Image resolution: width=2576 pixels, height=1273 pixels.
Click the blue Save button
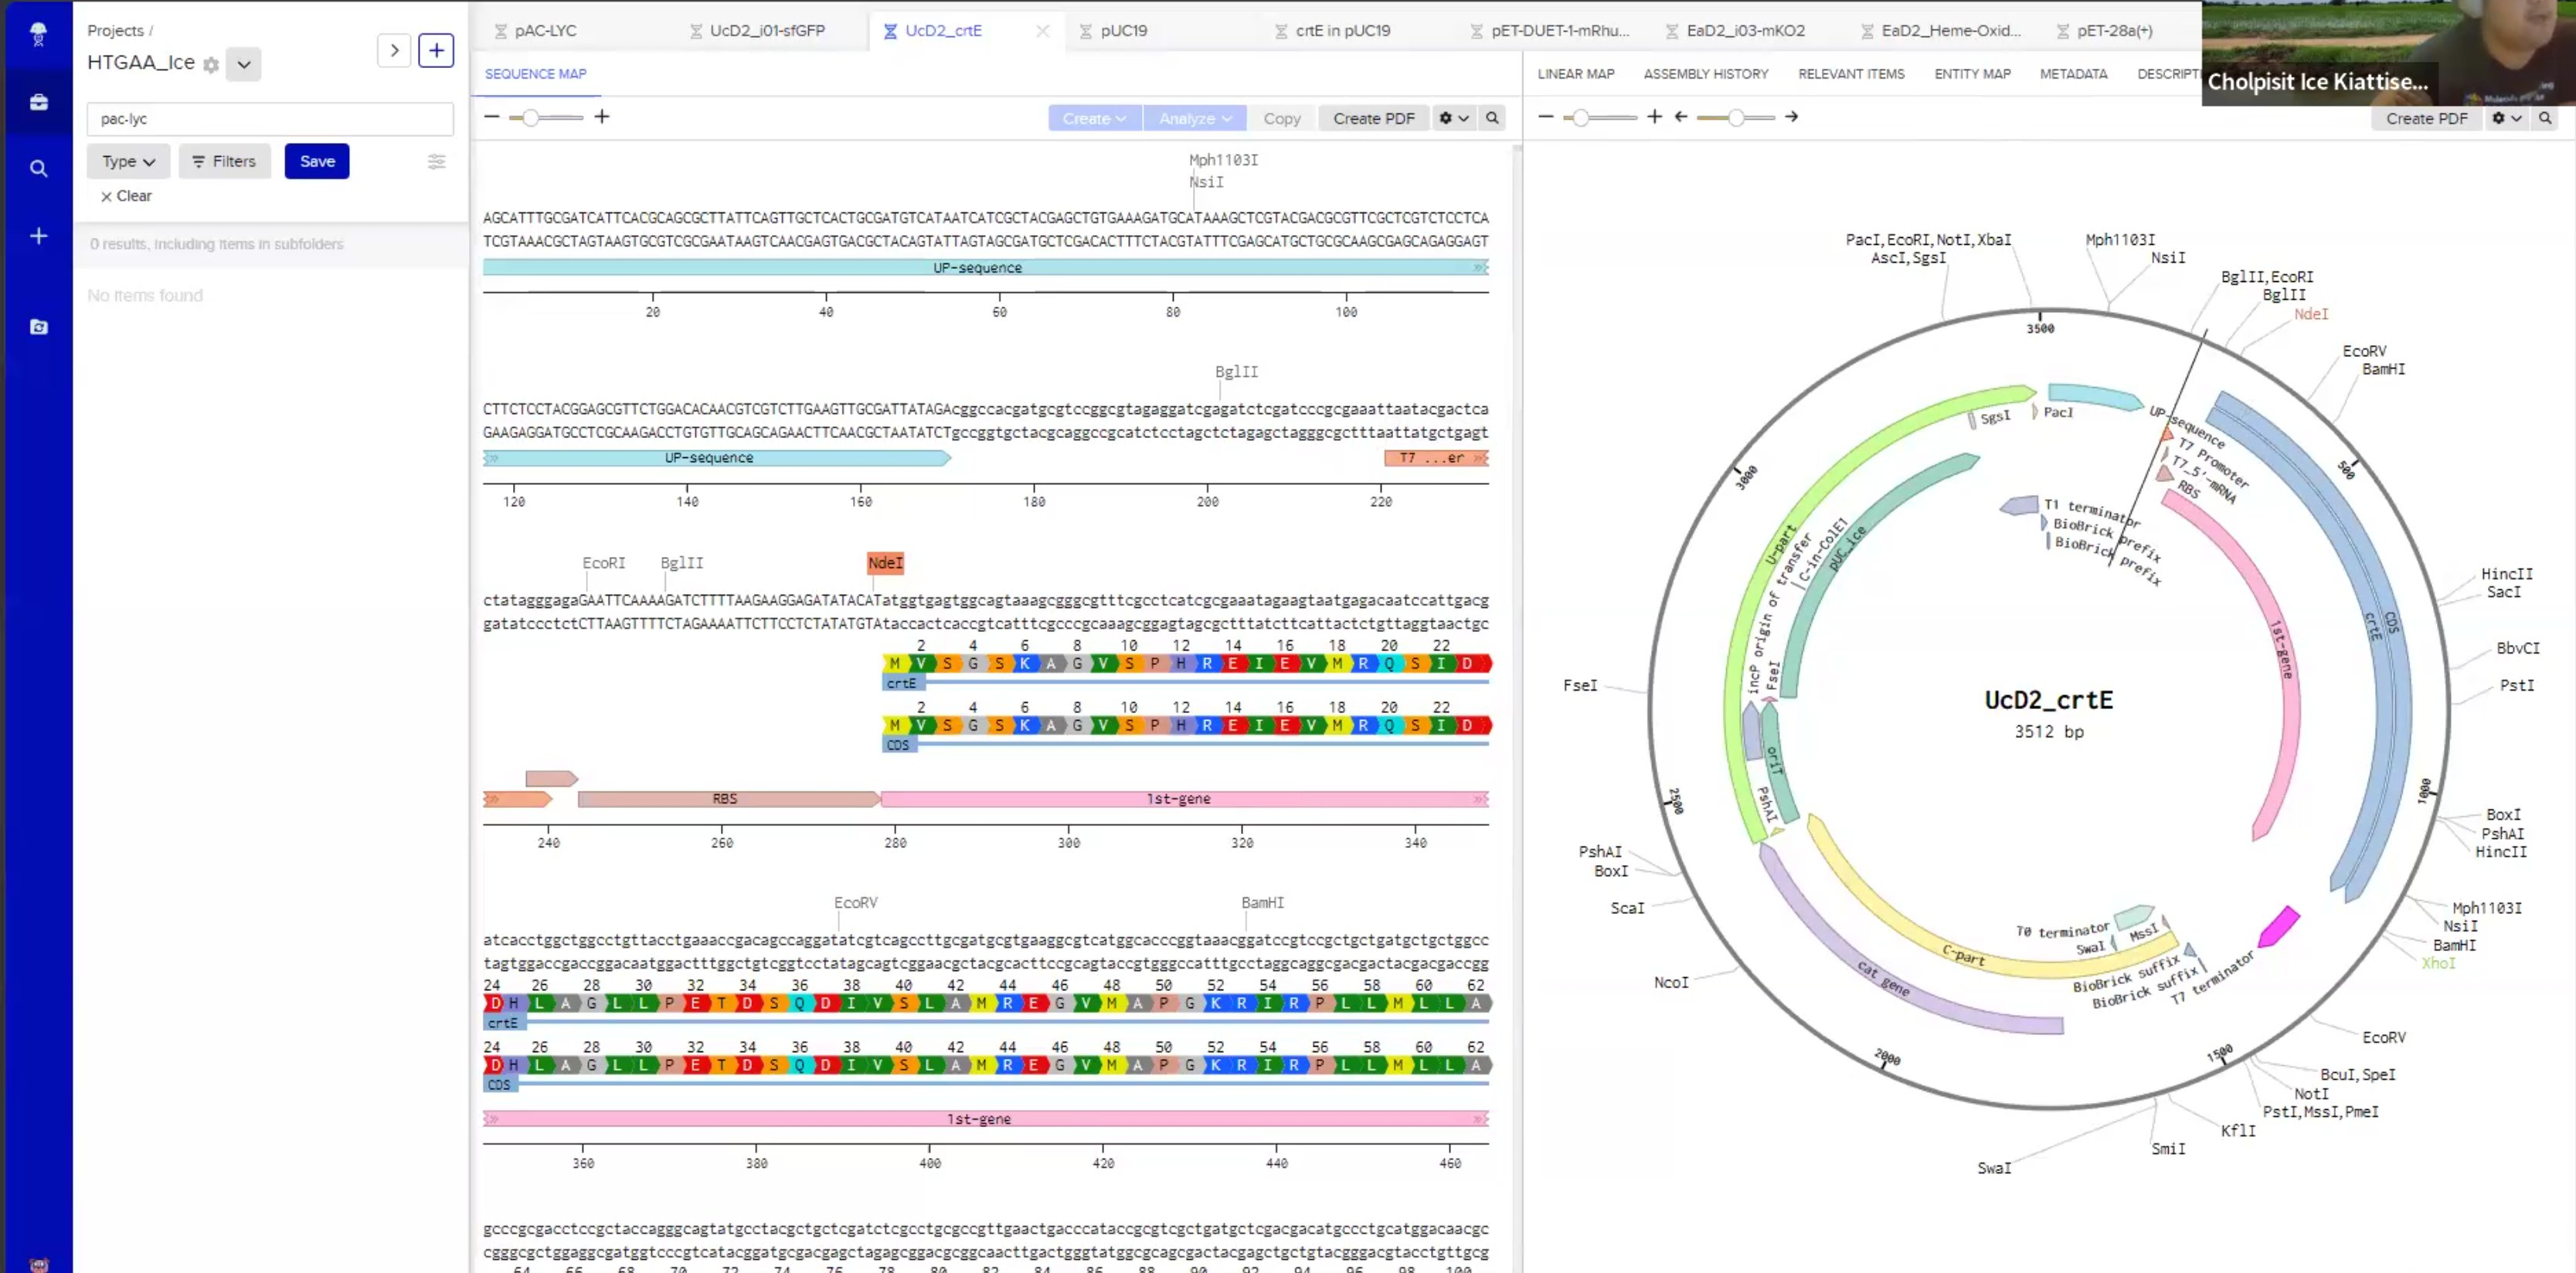317,161
